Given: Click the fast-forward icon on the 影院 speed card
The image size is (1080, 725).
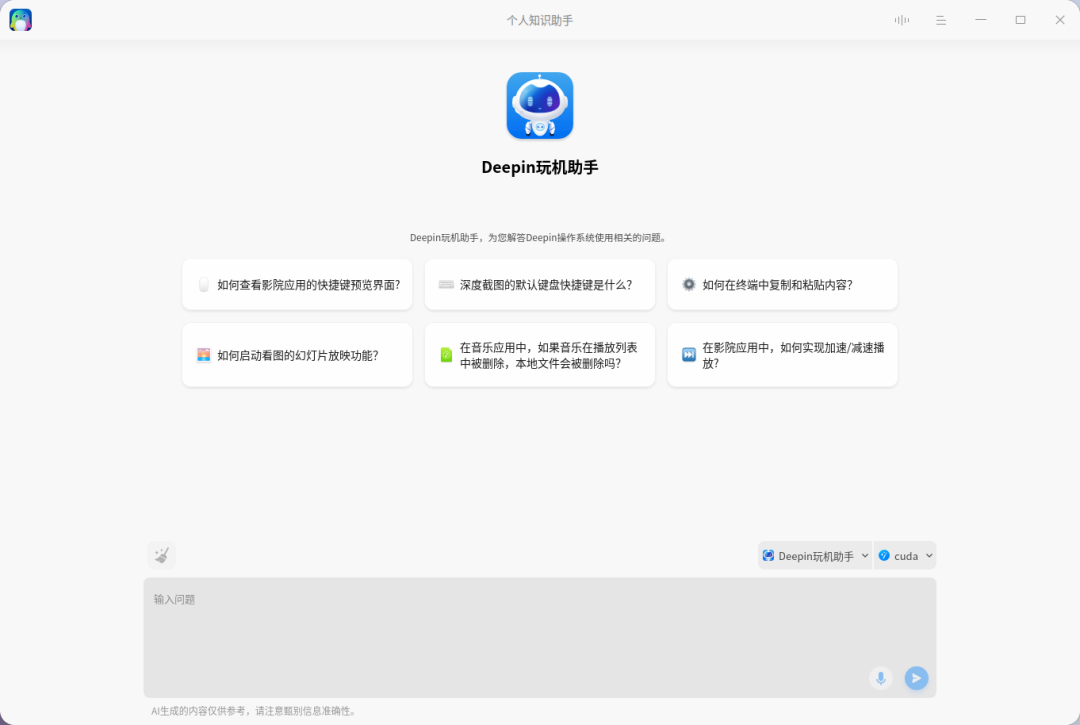Looking at the screenshot, I should (x=689, y=355).
